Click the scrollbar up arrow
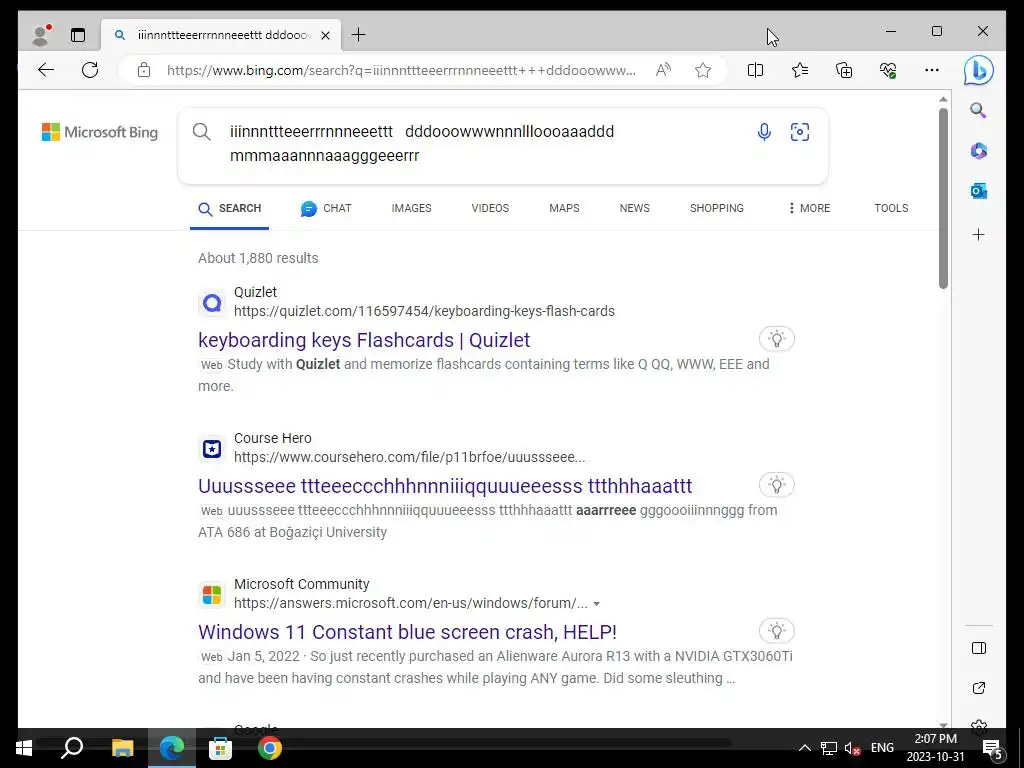 point(943,99)
